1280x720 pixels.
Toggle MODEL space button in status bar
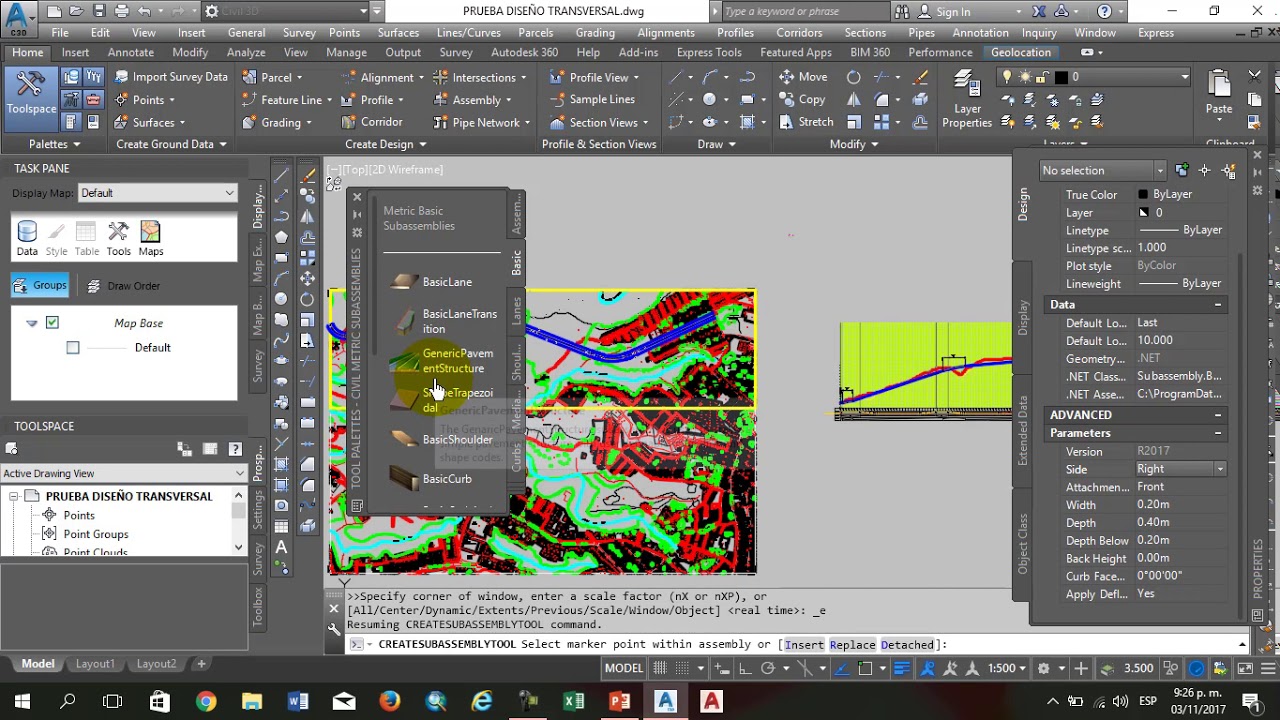(x=624, y=668)
